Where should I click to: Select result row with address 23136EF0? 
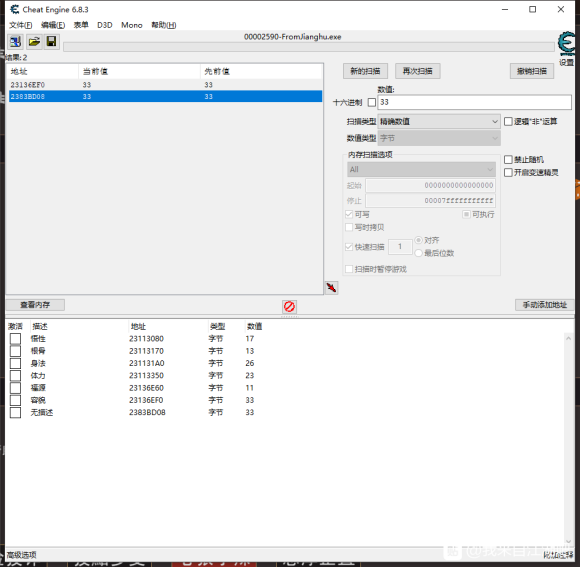click(x=165, y=85)
